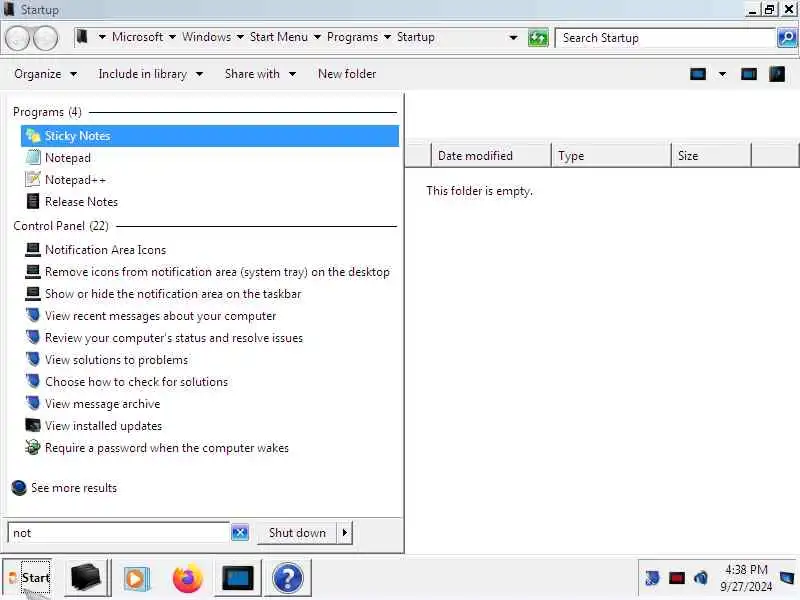Open Help question mark taskbar icon
The image size is (800, 600).
click(288, 578)
